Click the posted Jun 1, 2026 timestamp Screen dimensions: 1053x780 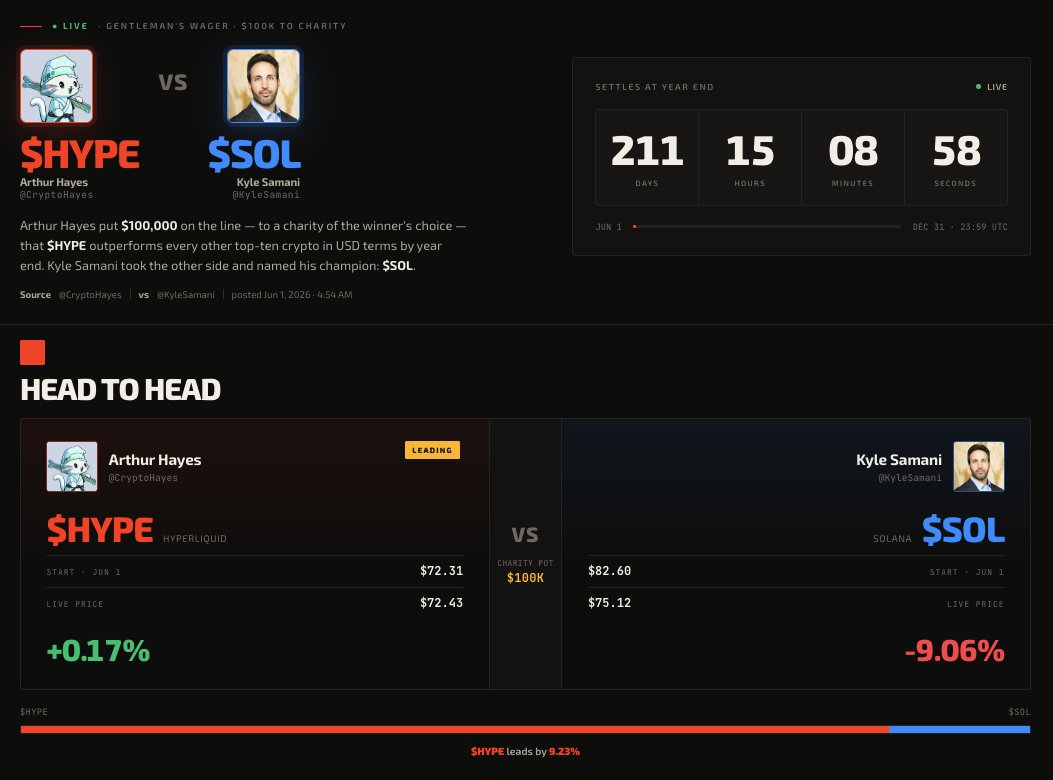click(291, 295)
